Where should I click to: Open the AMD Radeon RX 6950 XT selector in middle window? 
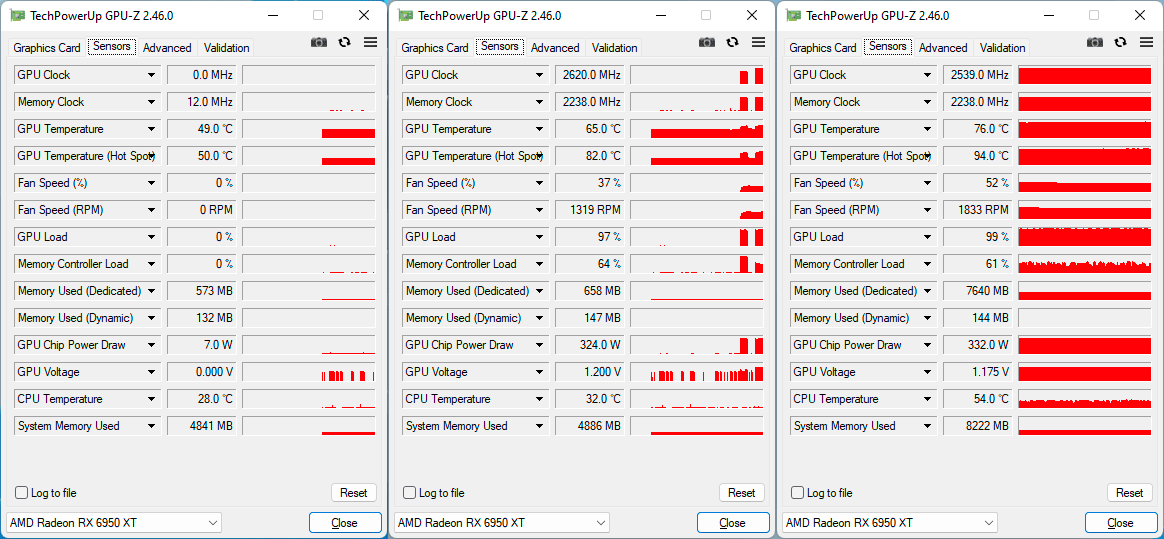point(502,523)
